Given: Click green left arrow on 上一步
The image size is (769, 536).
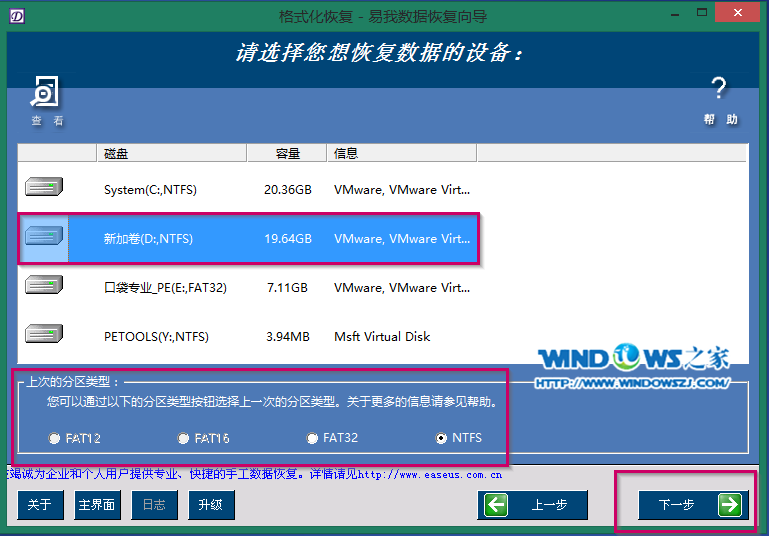Looking at the screenshot, I should coord(496,505).
